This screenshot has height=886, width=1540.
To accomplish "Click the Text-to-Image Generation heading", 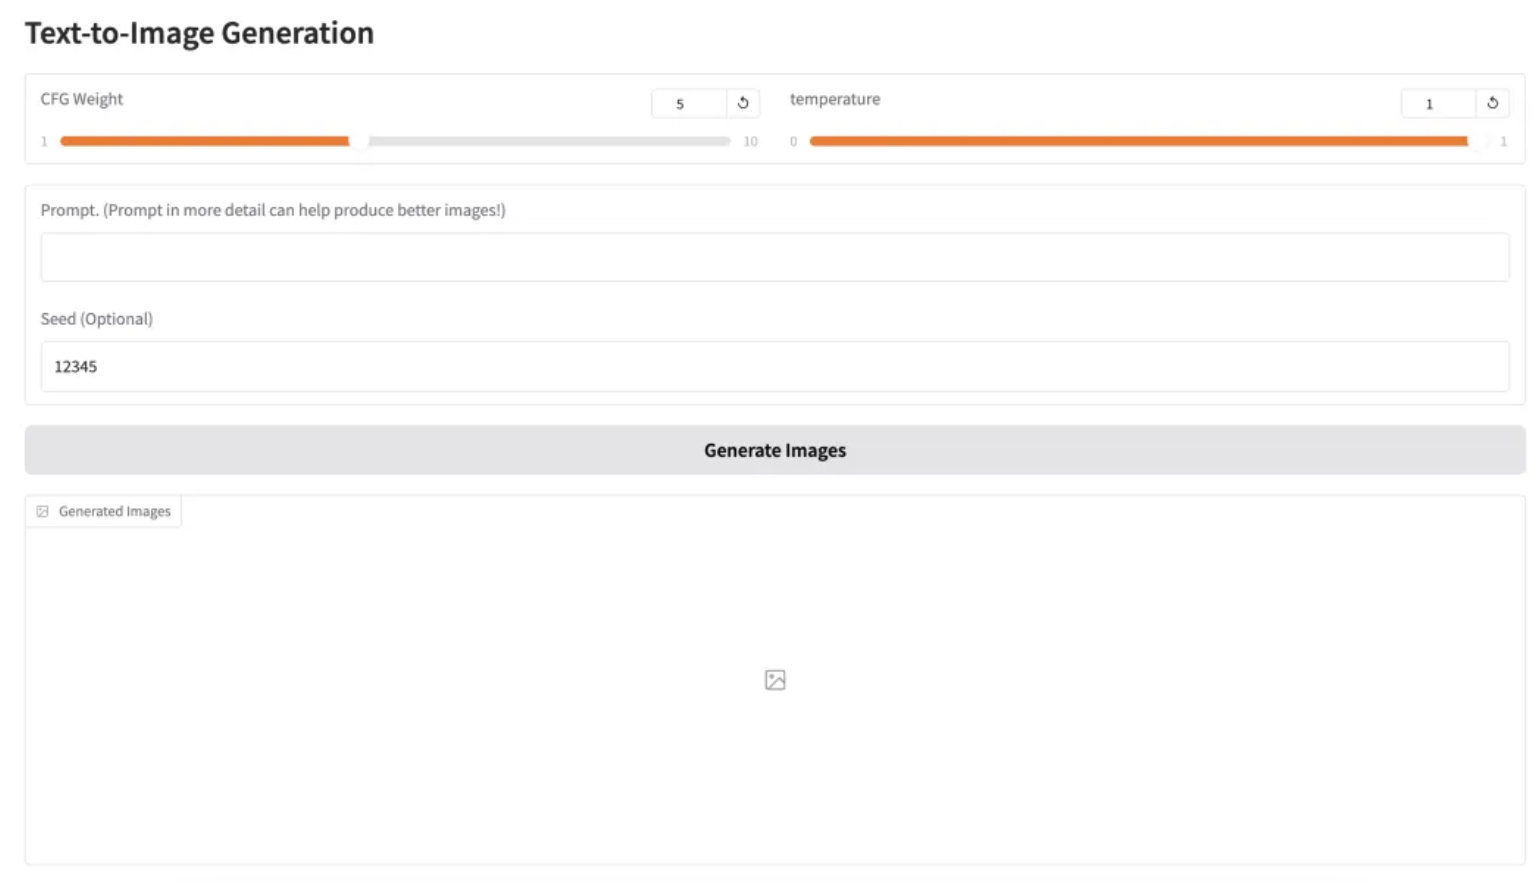I will [x=199, y=33].
